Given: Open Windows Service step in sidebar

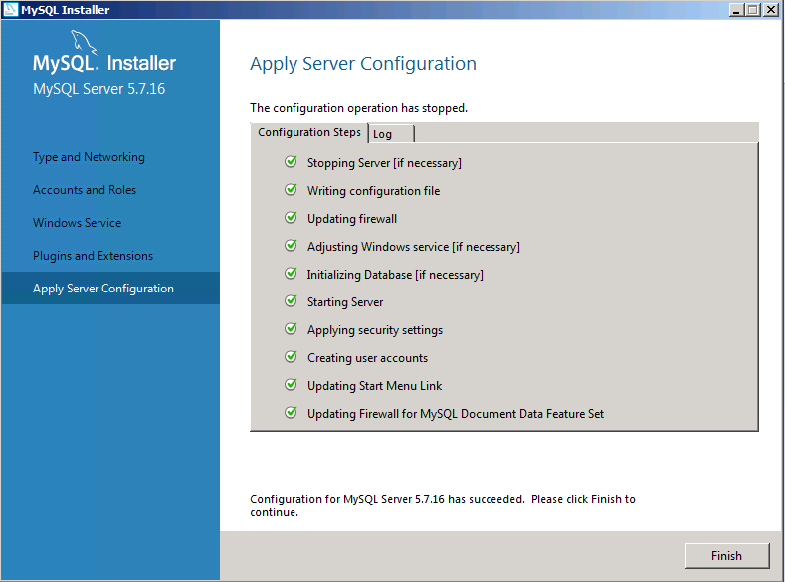Looking at the screenshot, I should [77, 223].
